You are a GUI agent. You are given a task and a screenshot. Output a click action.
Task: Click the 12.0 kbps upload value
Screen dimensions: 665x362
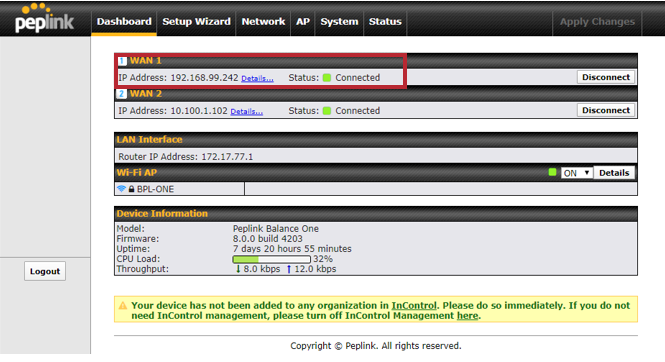tap(315, 269)
